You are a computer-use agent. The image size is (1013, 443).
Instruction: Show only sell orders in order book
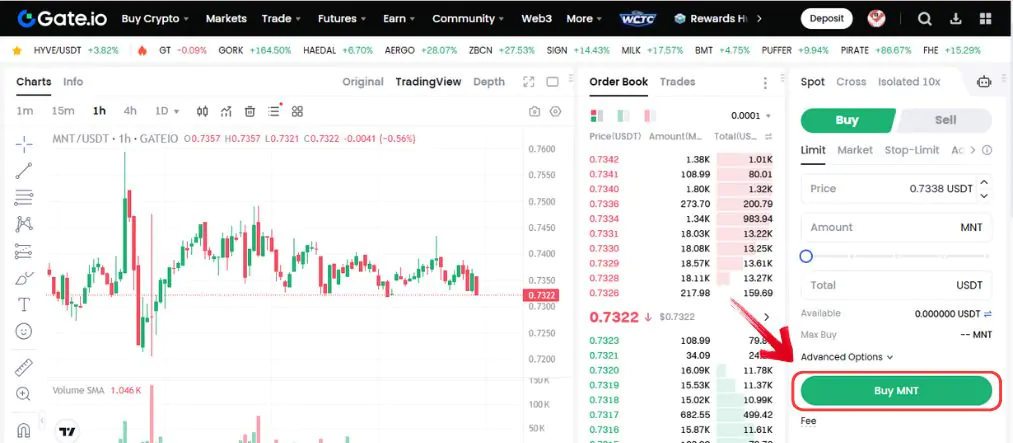pyautogui.click(x=649, y=116)
